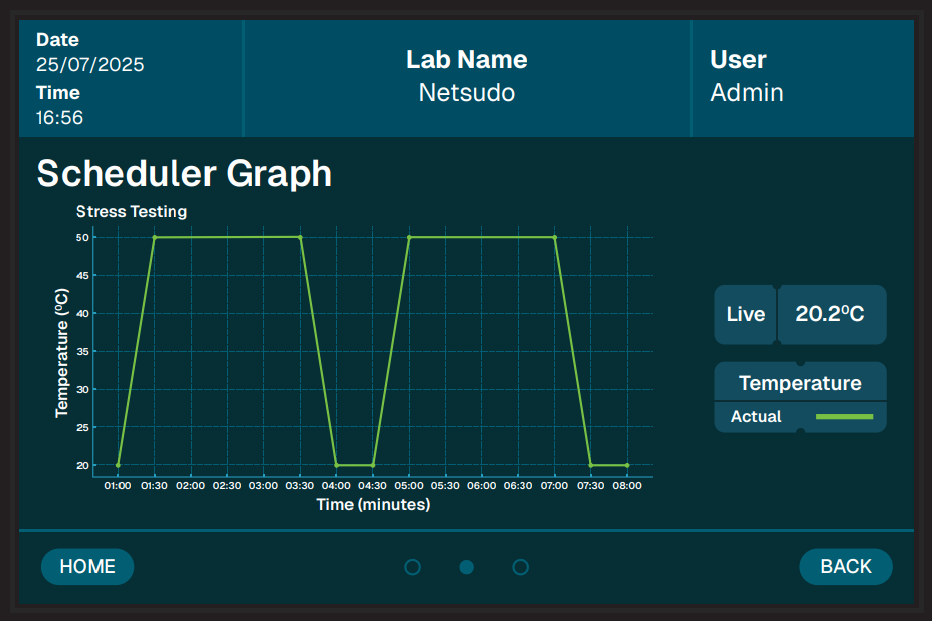Click the green Actual legend line swatch
This screenshot has height=621, width=932.
click(844, 416)
